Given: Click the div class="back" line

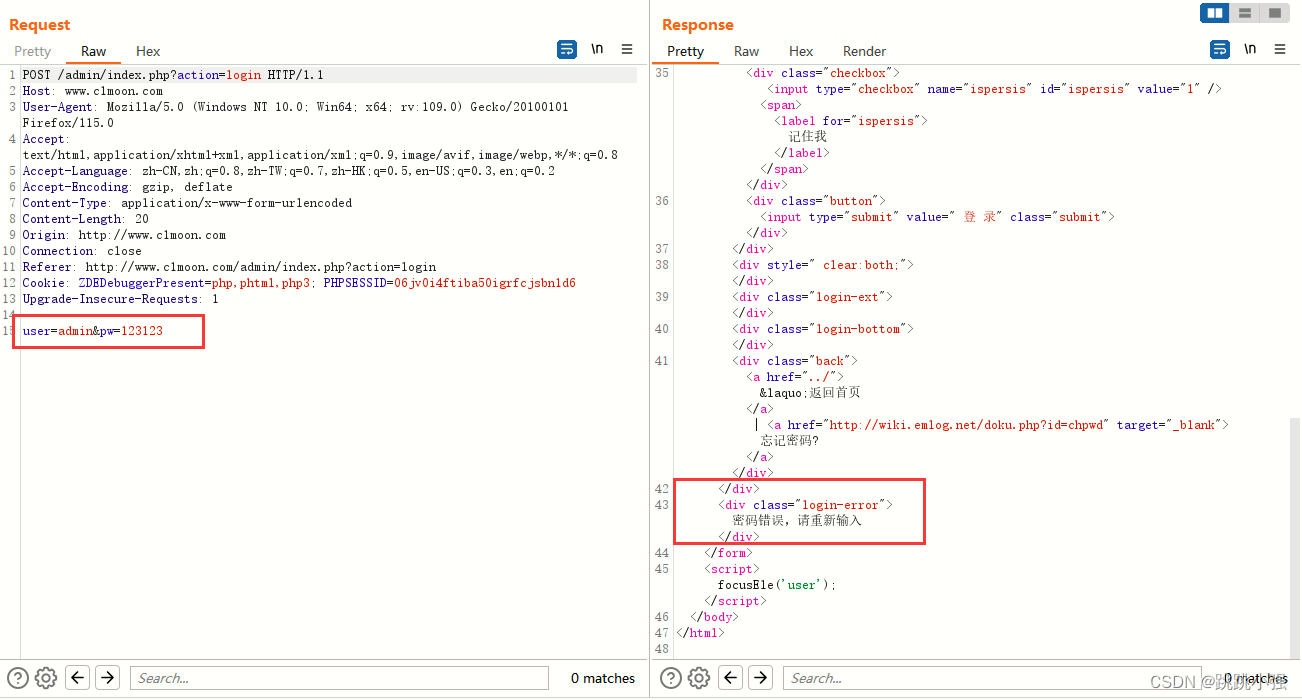Looking at the screenshot, I should [x=795, y=361].
